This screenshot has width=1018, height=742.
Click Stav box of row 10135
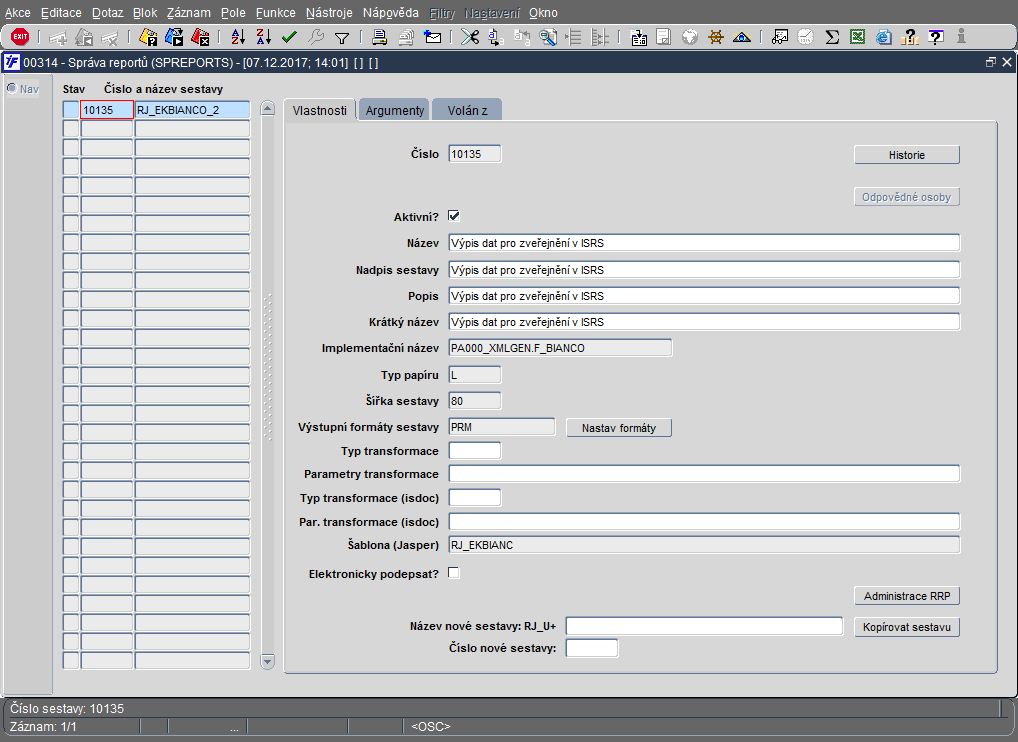pyautogui.click(x=71, y=110)
